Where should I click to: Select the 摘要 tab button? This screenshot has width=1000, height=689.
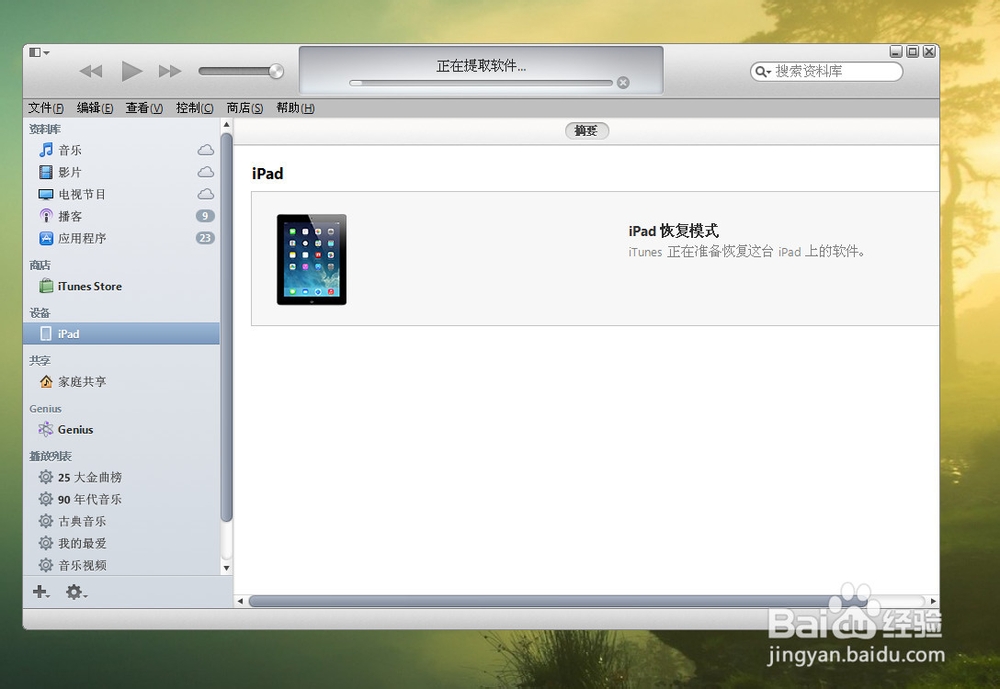click(587, 131)
